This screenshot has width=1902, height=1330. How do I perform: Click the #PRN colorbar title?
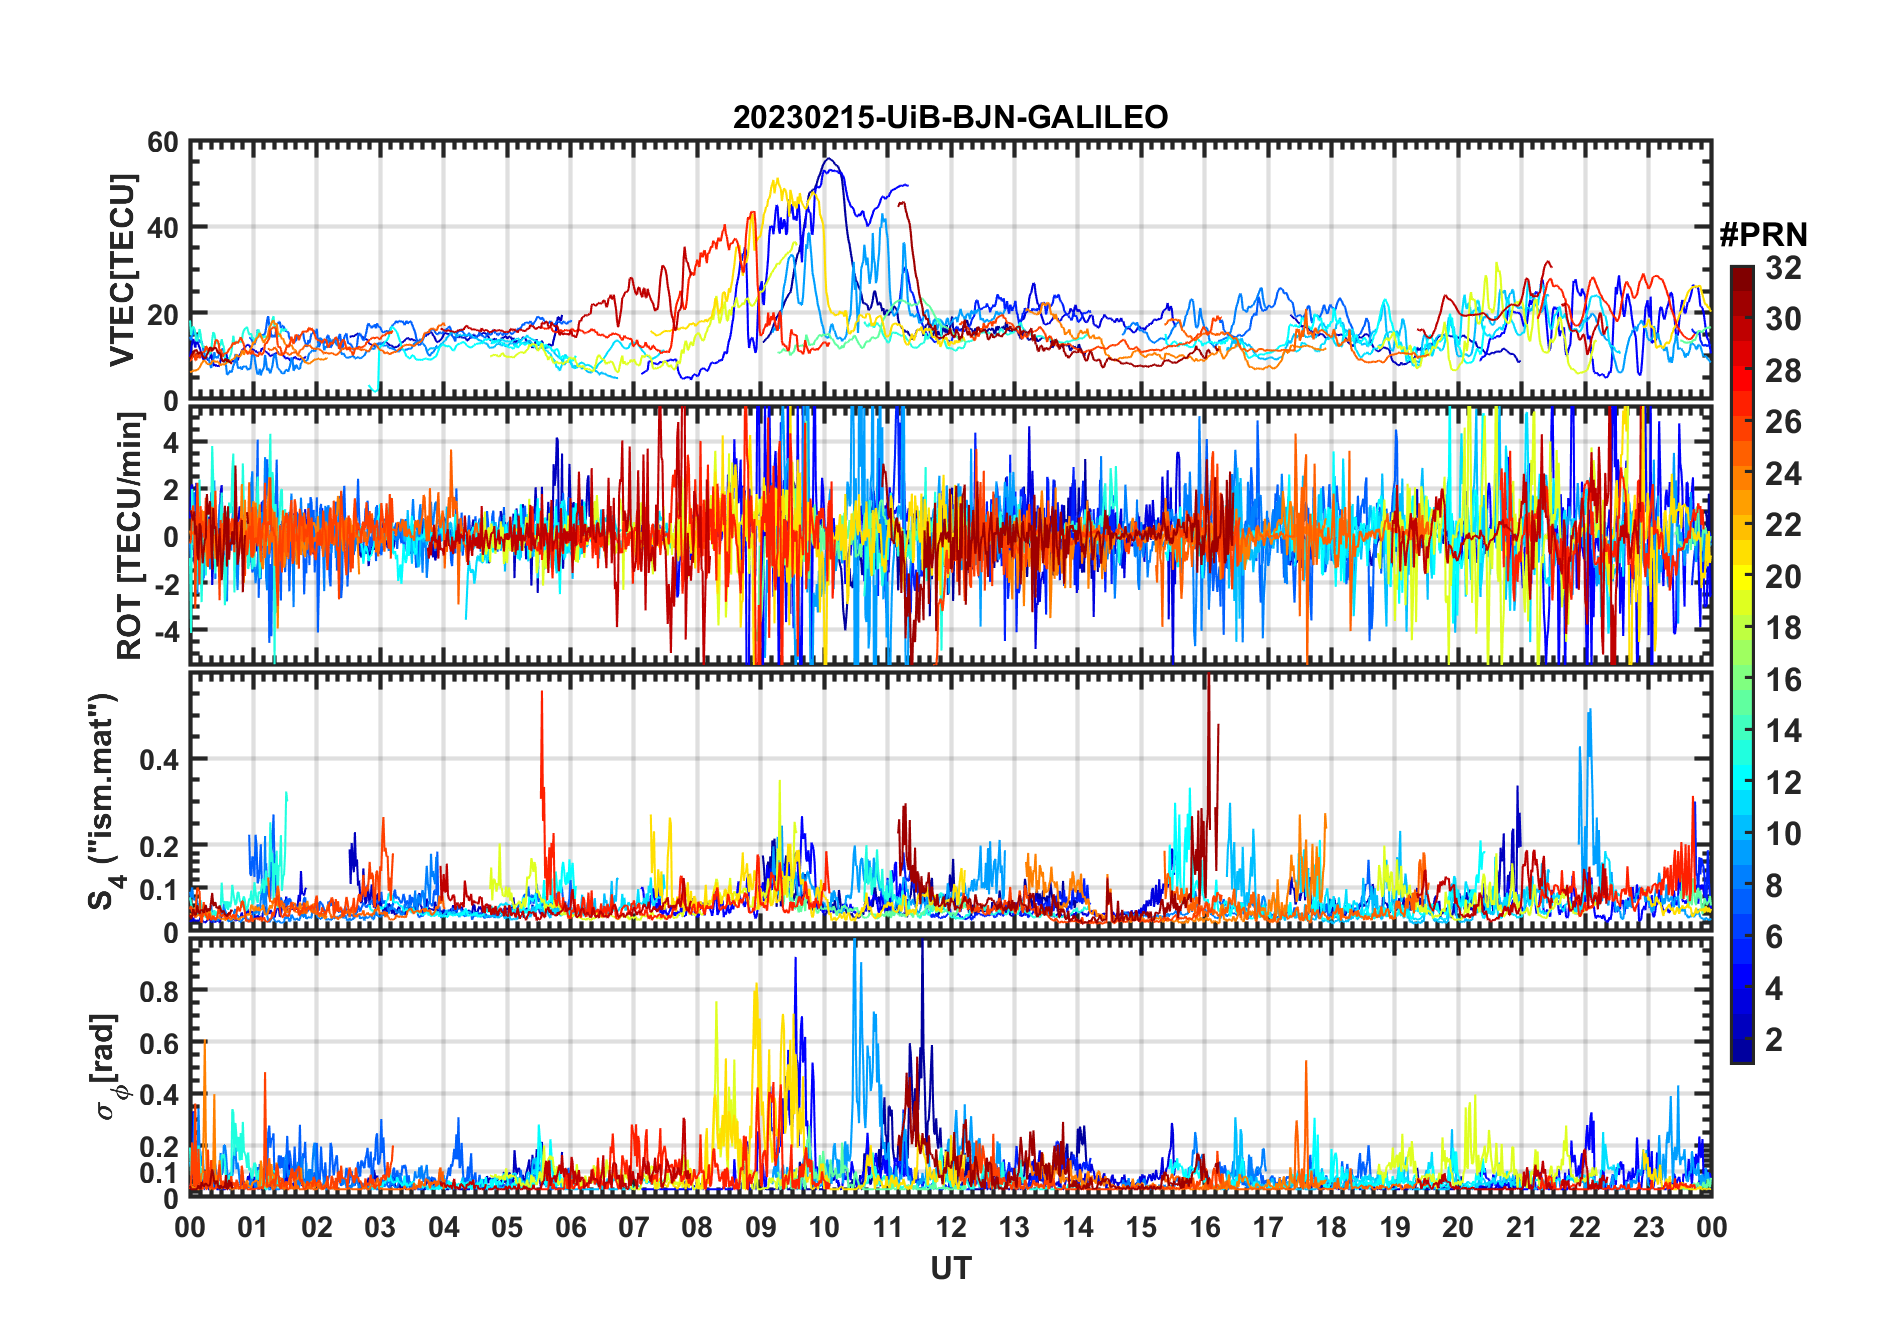1763,234
